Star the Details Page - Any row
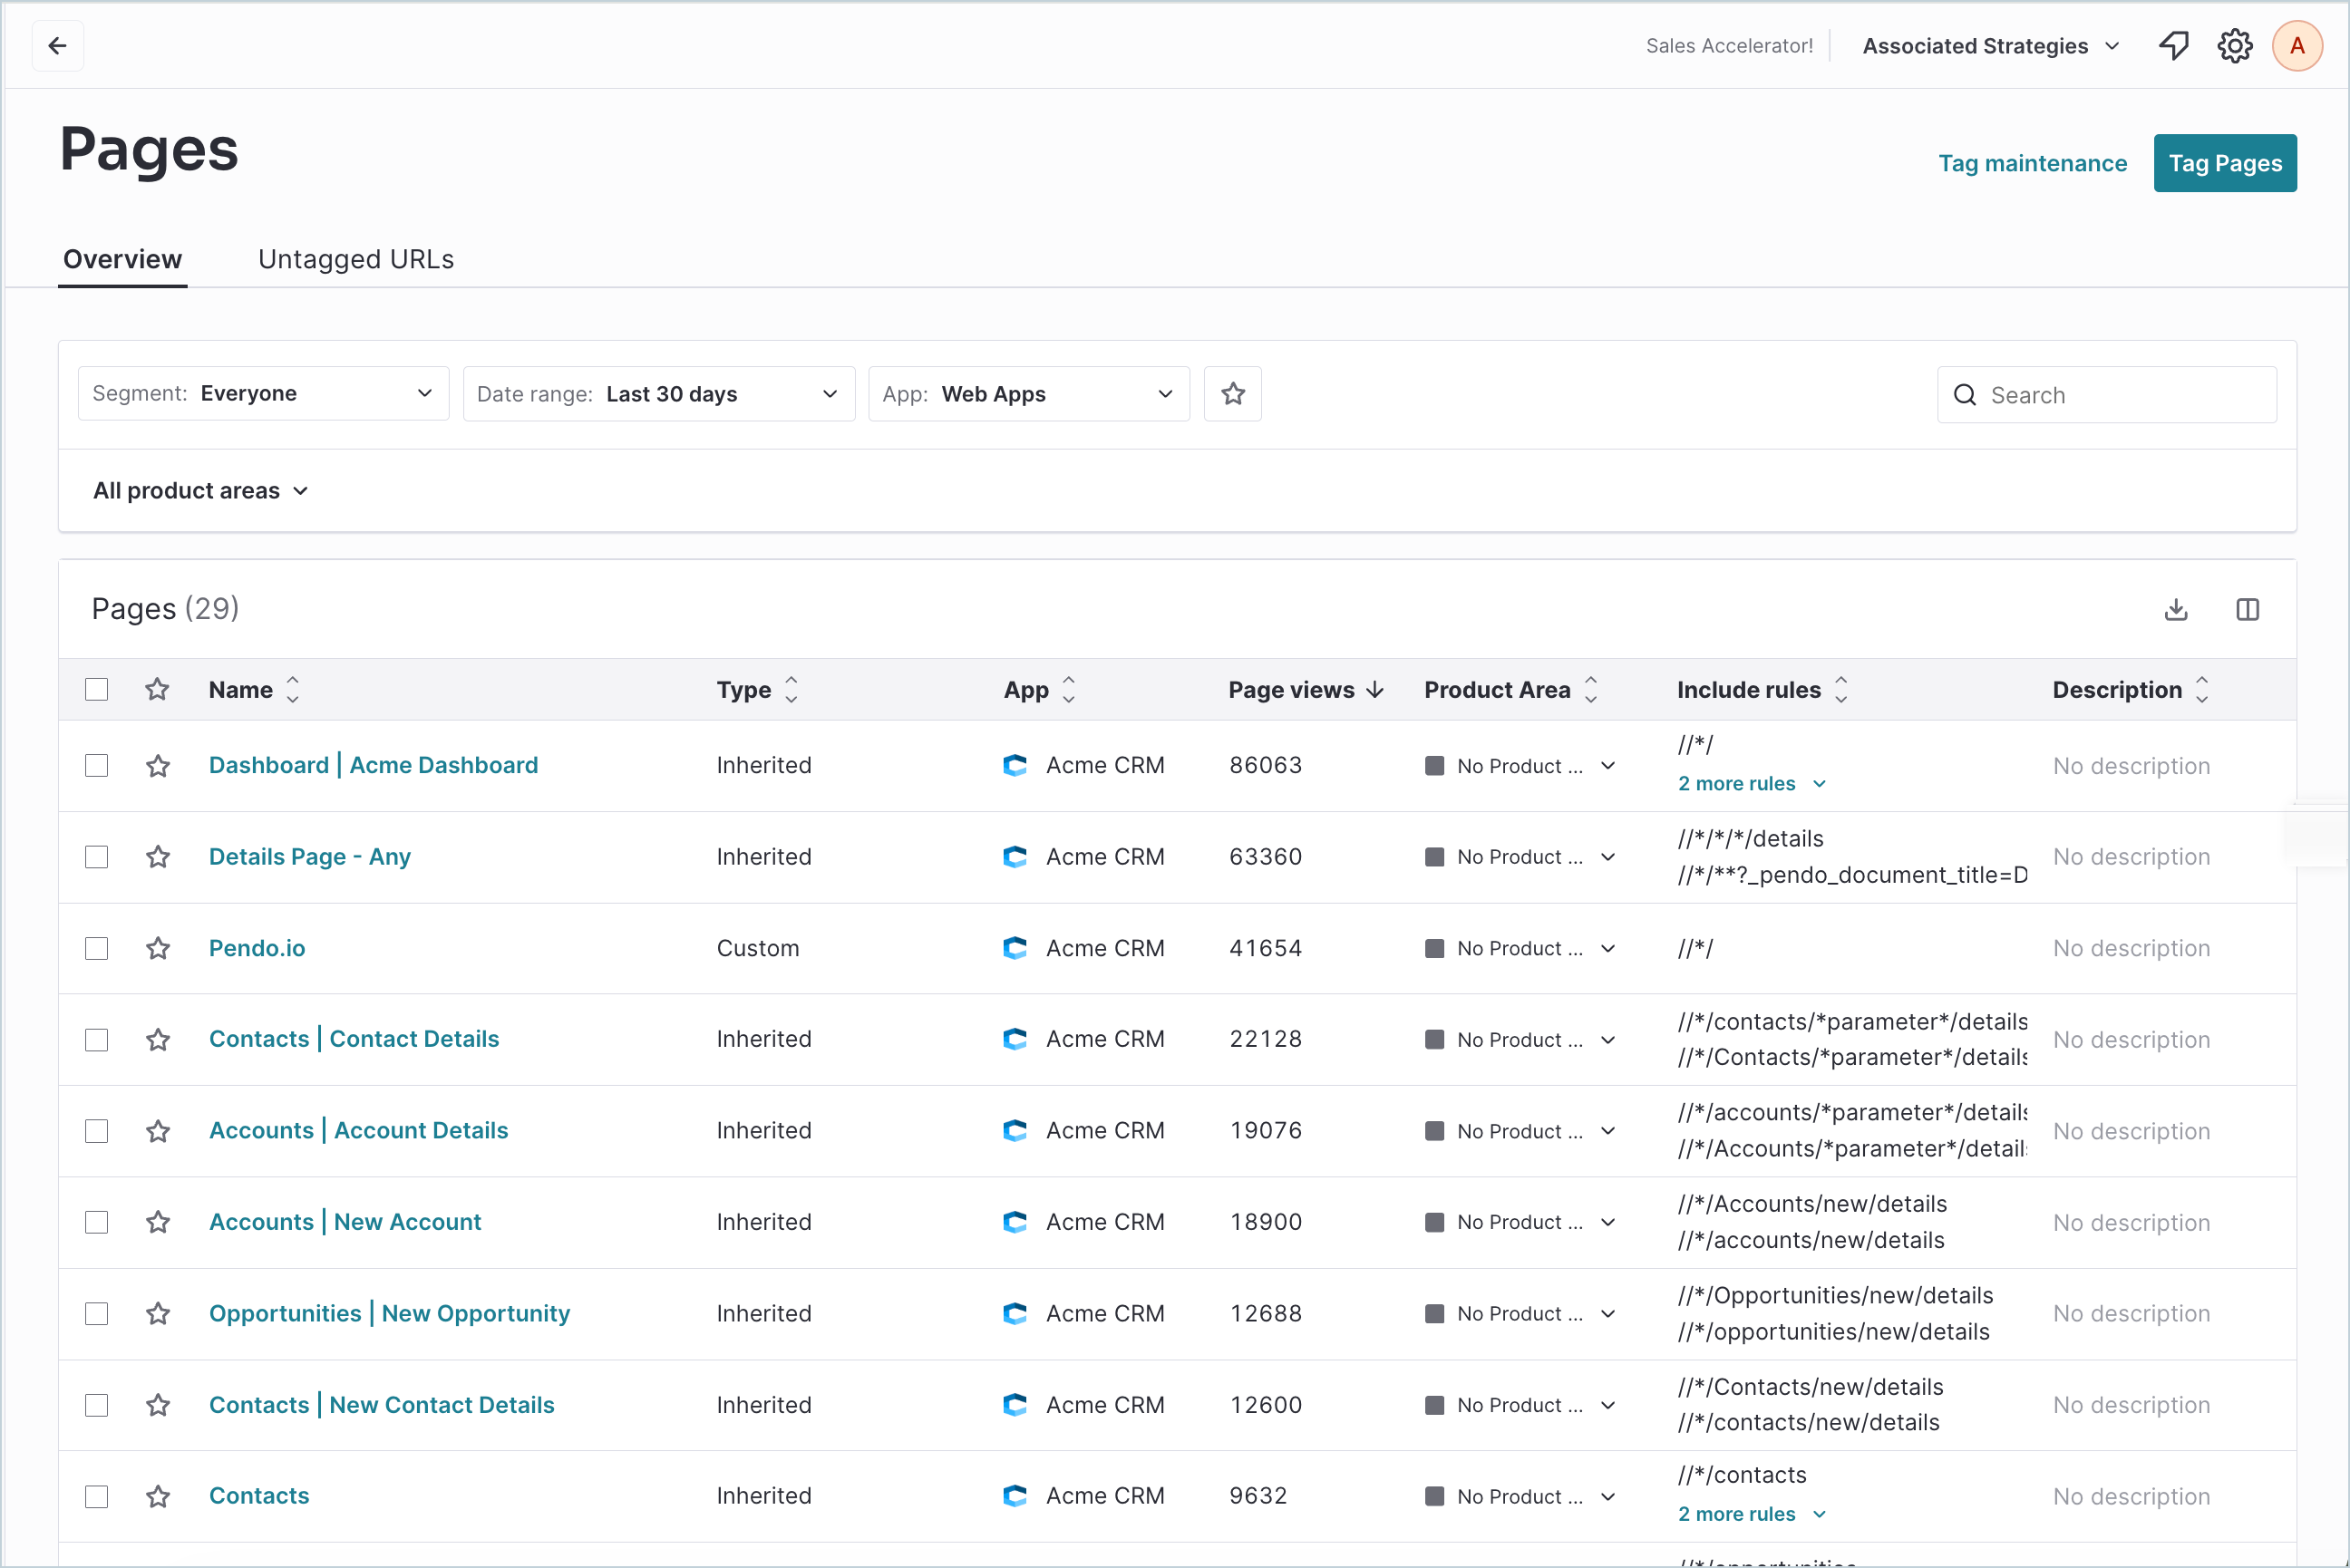The image size is (2350, 1568). (x=158, y=857)
